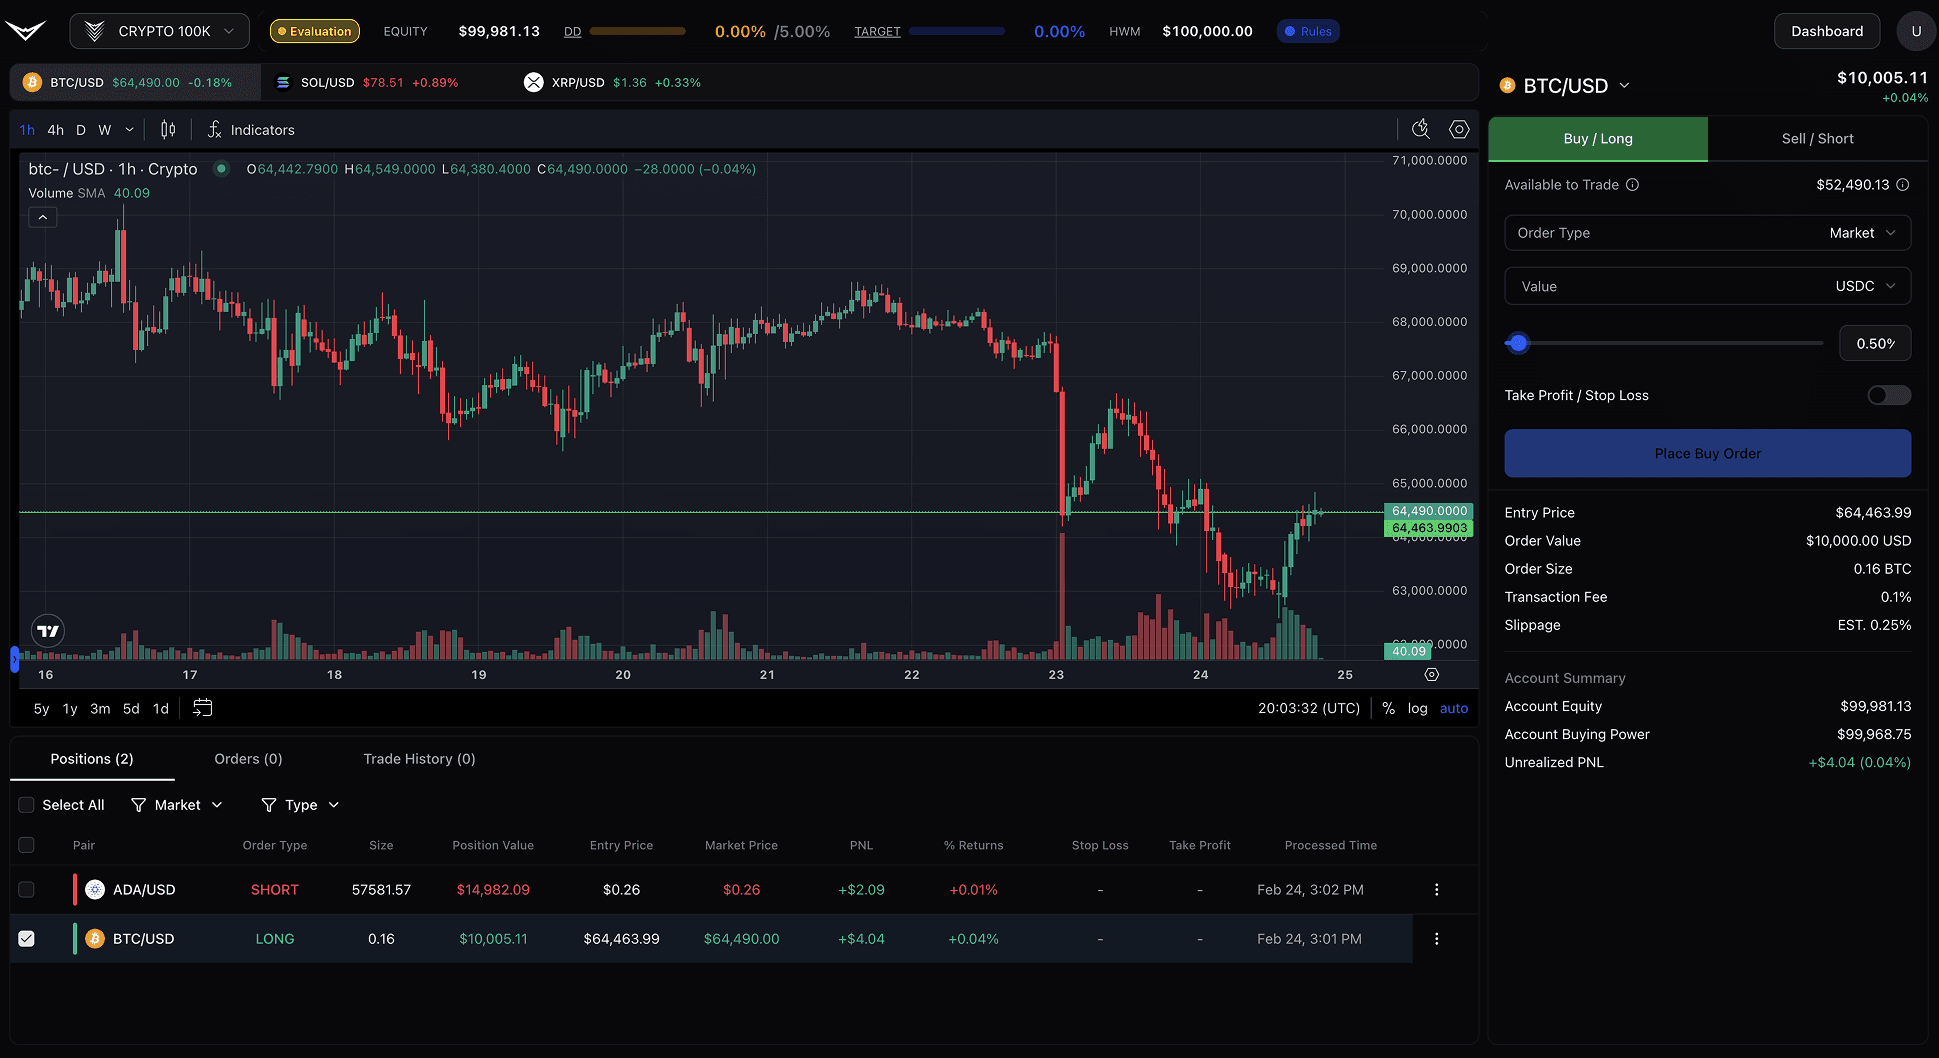Click the go-to-date icon next to 1d

pos(202,707)
